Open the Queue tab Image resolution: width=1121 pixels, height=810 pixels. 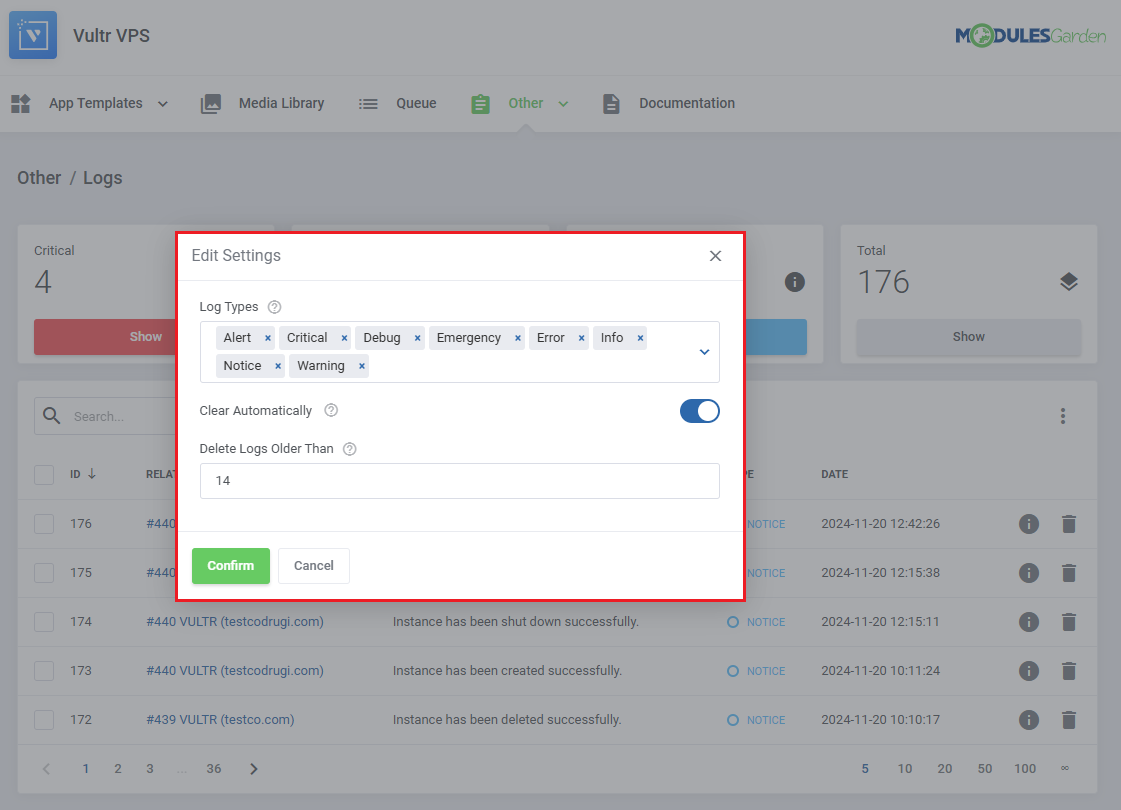click(x=397, y=104)
